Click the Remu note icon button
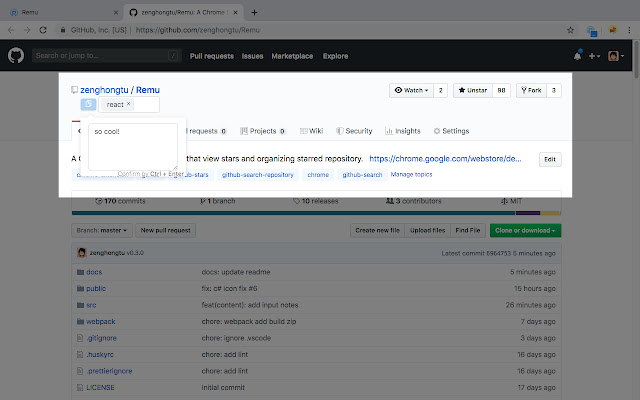Viewport: 640px width, 400px height. pyautogui.click(x=88, y=104)
